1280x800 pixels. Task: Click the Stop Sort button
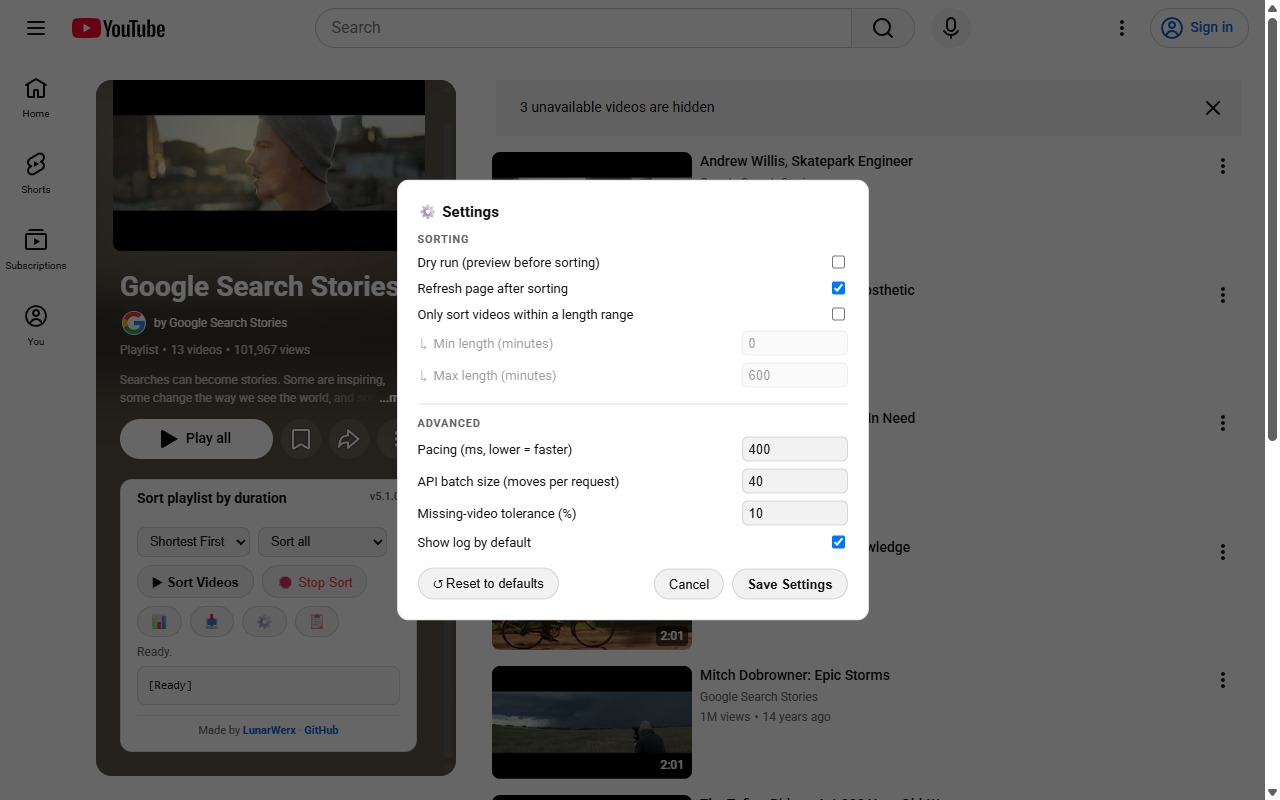(x=315, y=582)
